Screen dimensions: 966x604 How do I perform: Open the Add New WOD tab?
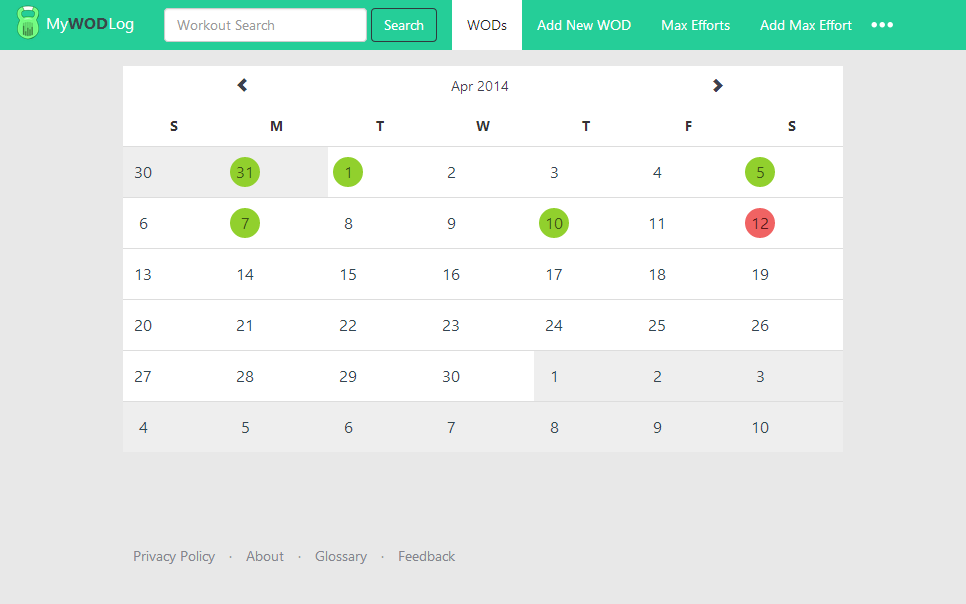[x=584, y=25]
